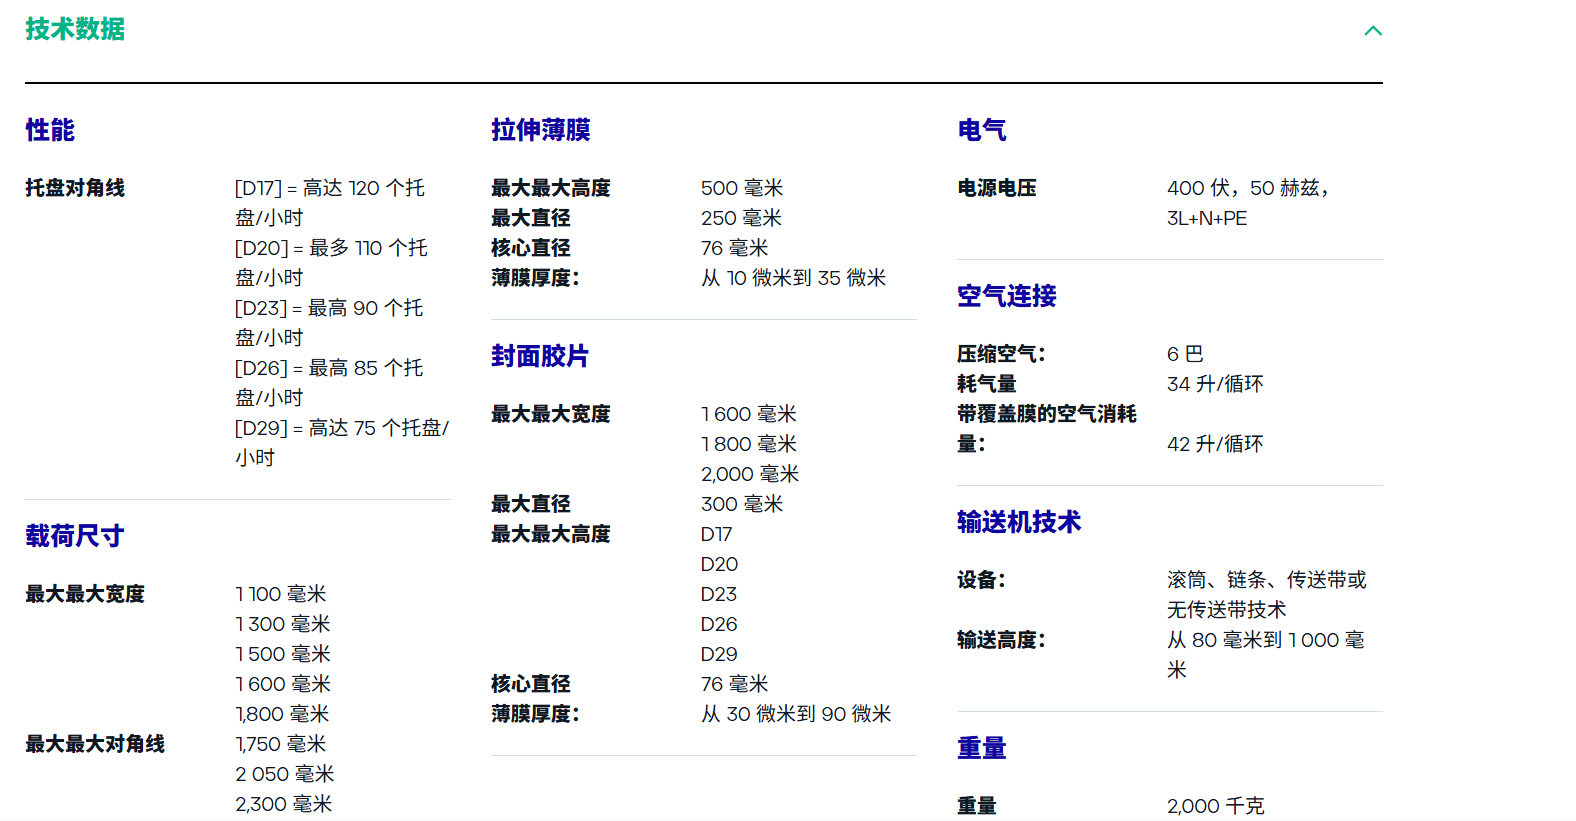Click the 性能 heading
1576x821 pixels.
[50, 130]
